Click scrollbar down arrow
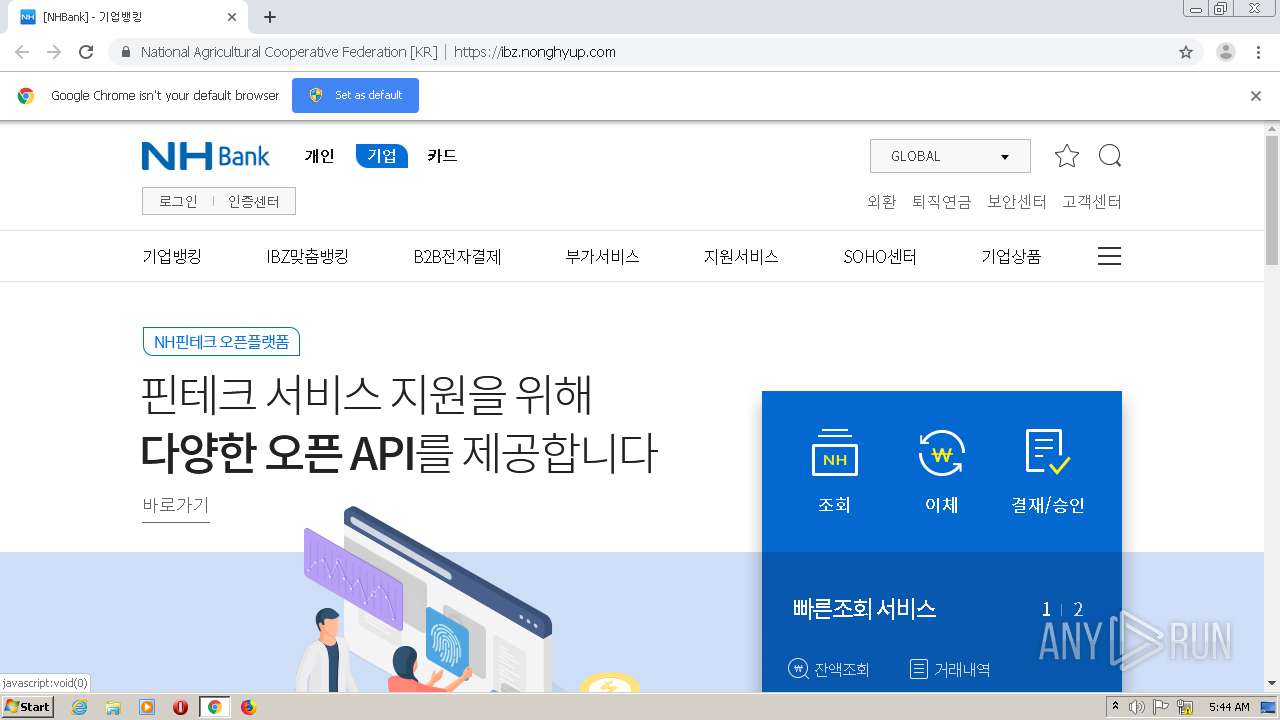The width and height of the screenshot is (1280, 720). tap(1272, 684)
